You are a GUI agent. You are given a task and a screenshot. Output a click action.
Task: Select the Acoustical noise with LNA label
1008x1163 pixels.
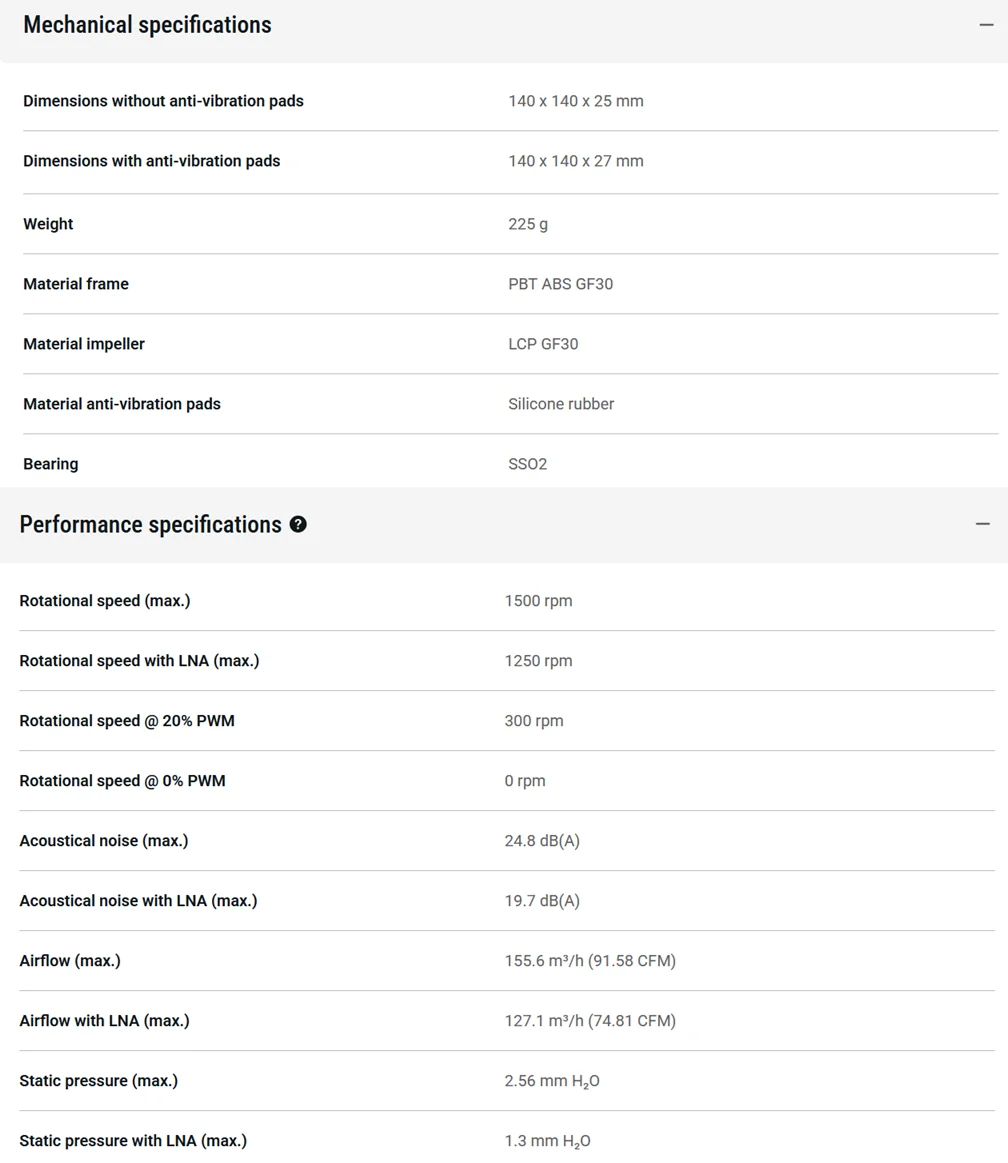click(138, 901)
